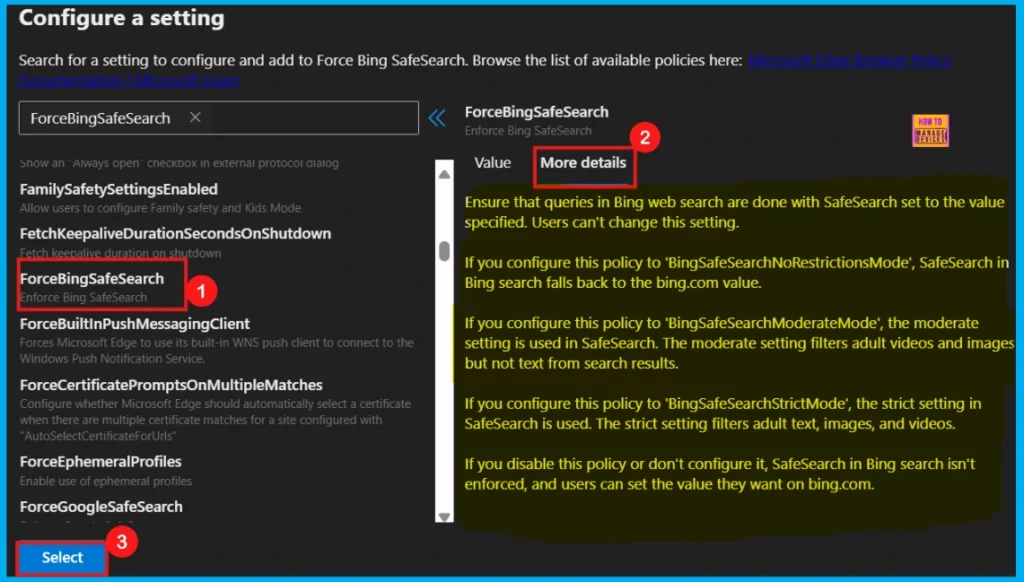Select ForceCertificatePromptsOnMultipleMatches setting
The width and height of the screenshot is (1024, 582).
(171, 385)
